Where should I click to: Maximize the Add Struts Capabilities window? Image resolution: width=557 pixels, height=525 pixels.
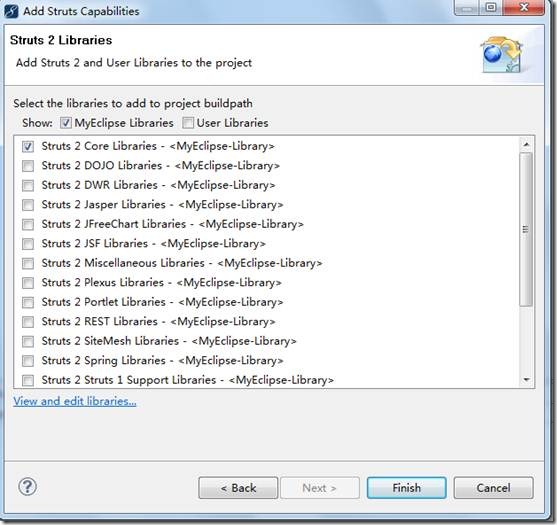(x=491, y=7)
